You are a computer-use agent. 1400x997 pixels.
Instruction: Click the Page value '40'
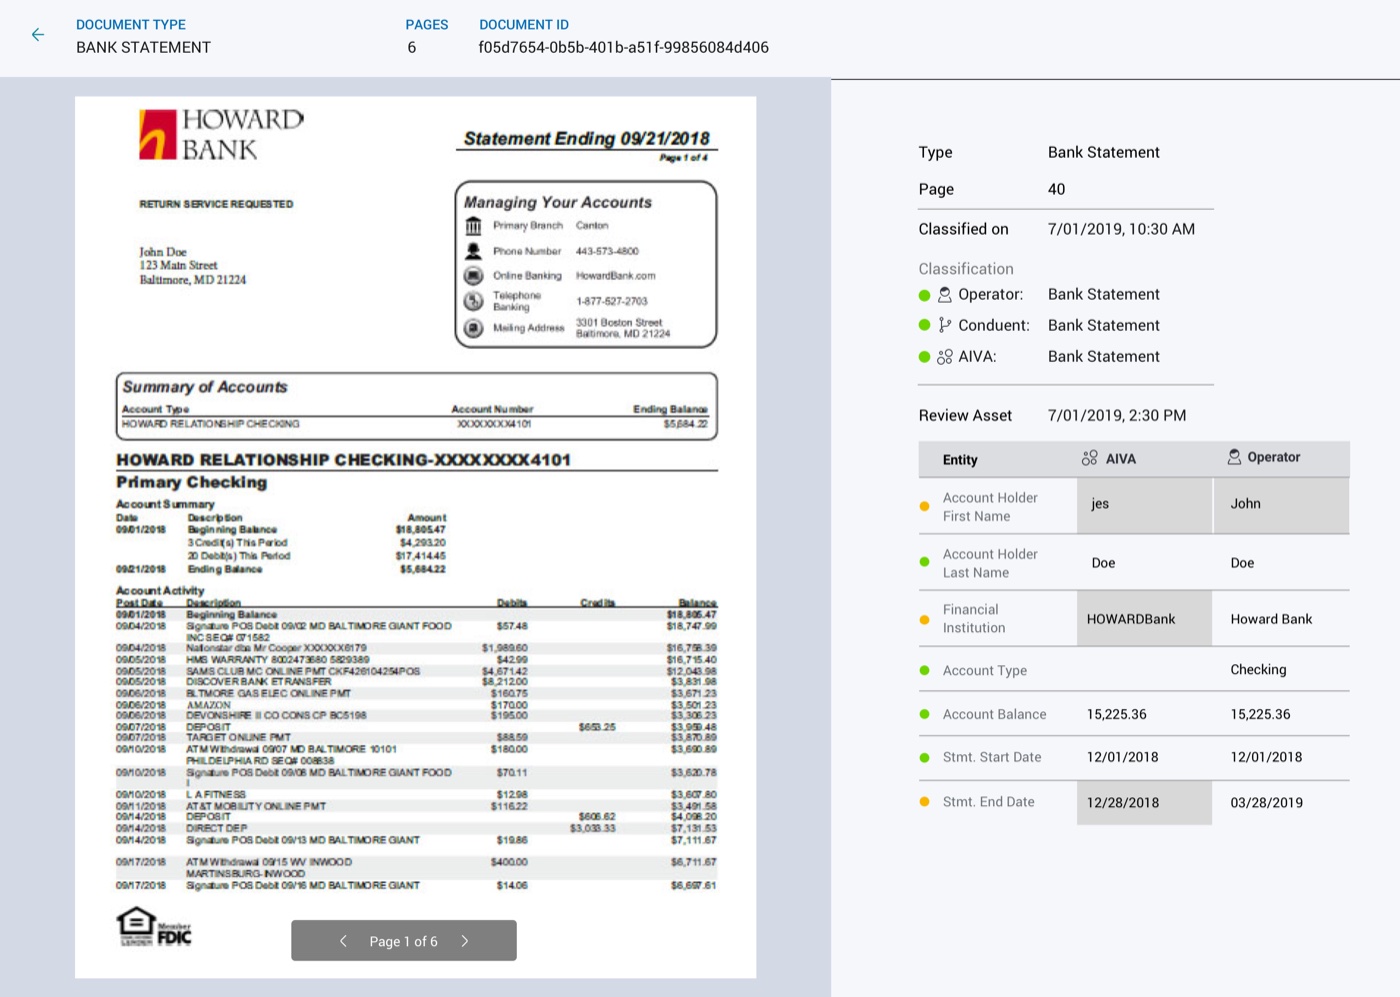tap(1056, 189)
